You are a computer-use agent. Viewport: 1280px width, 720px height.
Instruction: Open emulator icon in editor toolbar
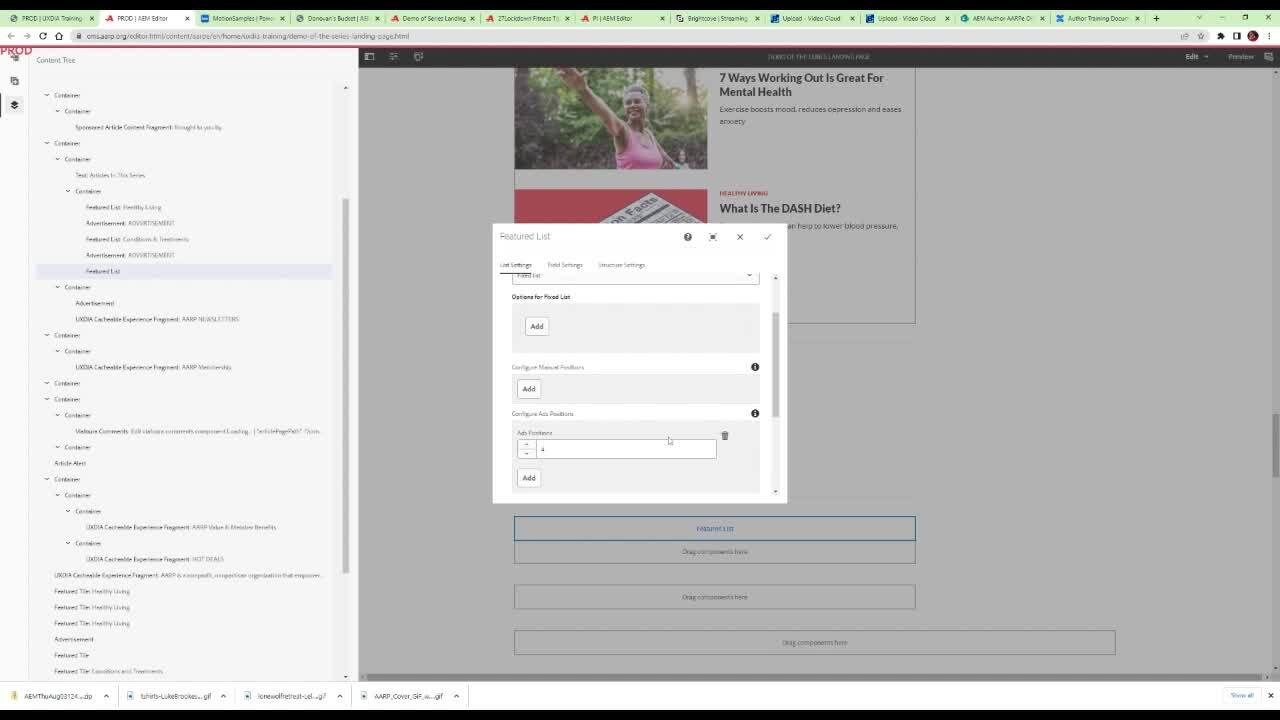click(x=418, y=56)
